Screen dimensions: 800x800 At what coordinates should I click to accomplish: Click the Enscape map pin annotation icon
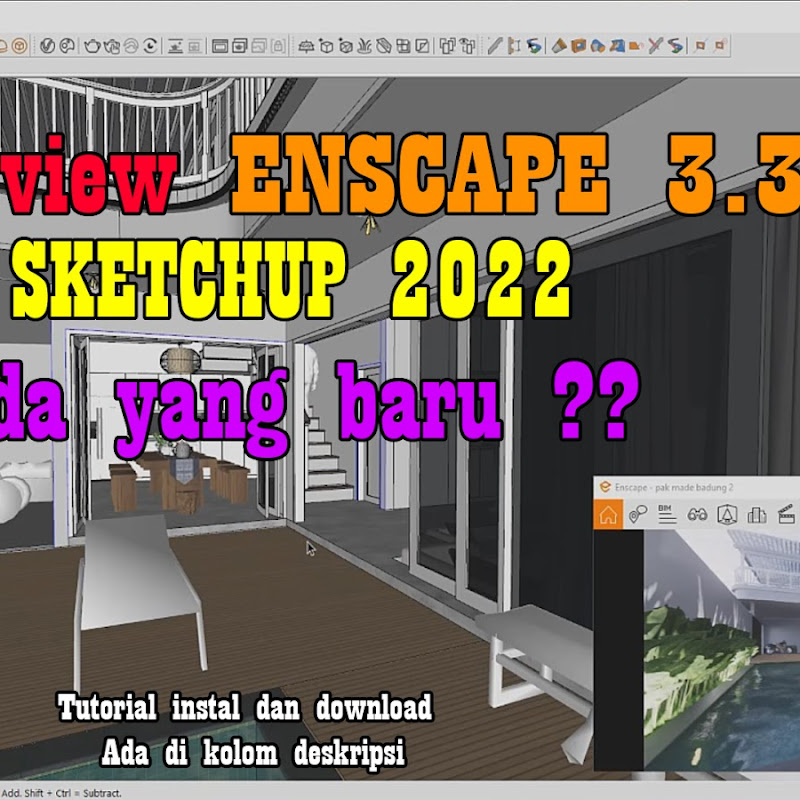tap(638, 515)
